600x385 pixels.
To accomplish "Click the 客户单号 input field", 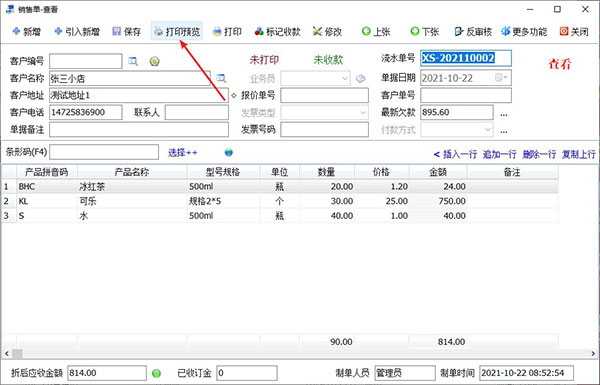I will click(x=466, y=95).
